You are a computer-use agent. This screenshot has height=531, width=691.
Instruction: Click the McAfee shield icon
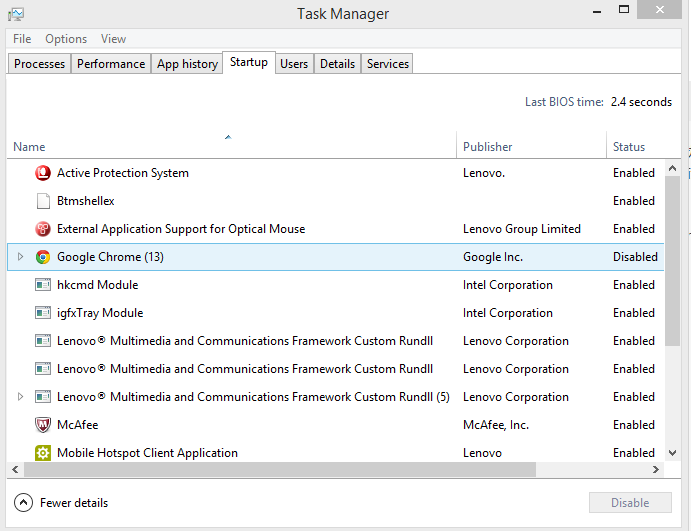coord(43,425)
